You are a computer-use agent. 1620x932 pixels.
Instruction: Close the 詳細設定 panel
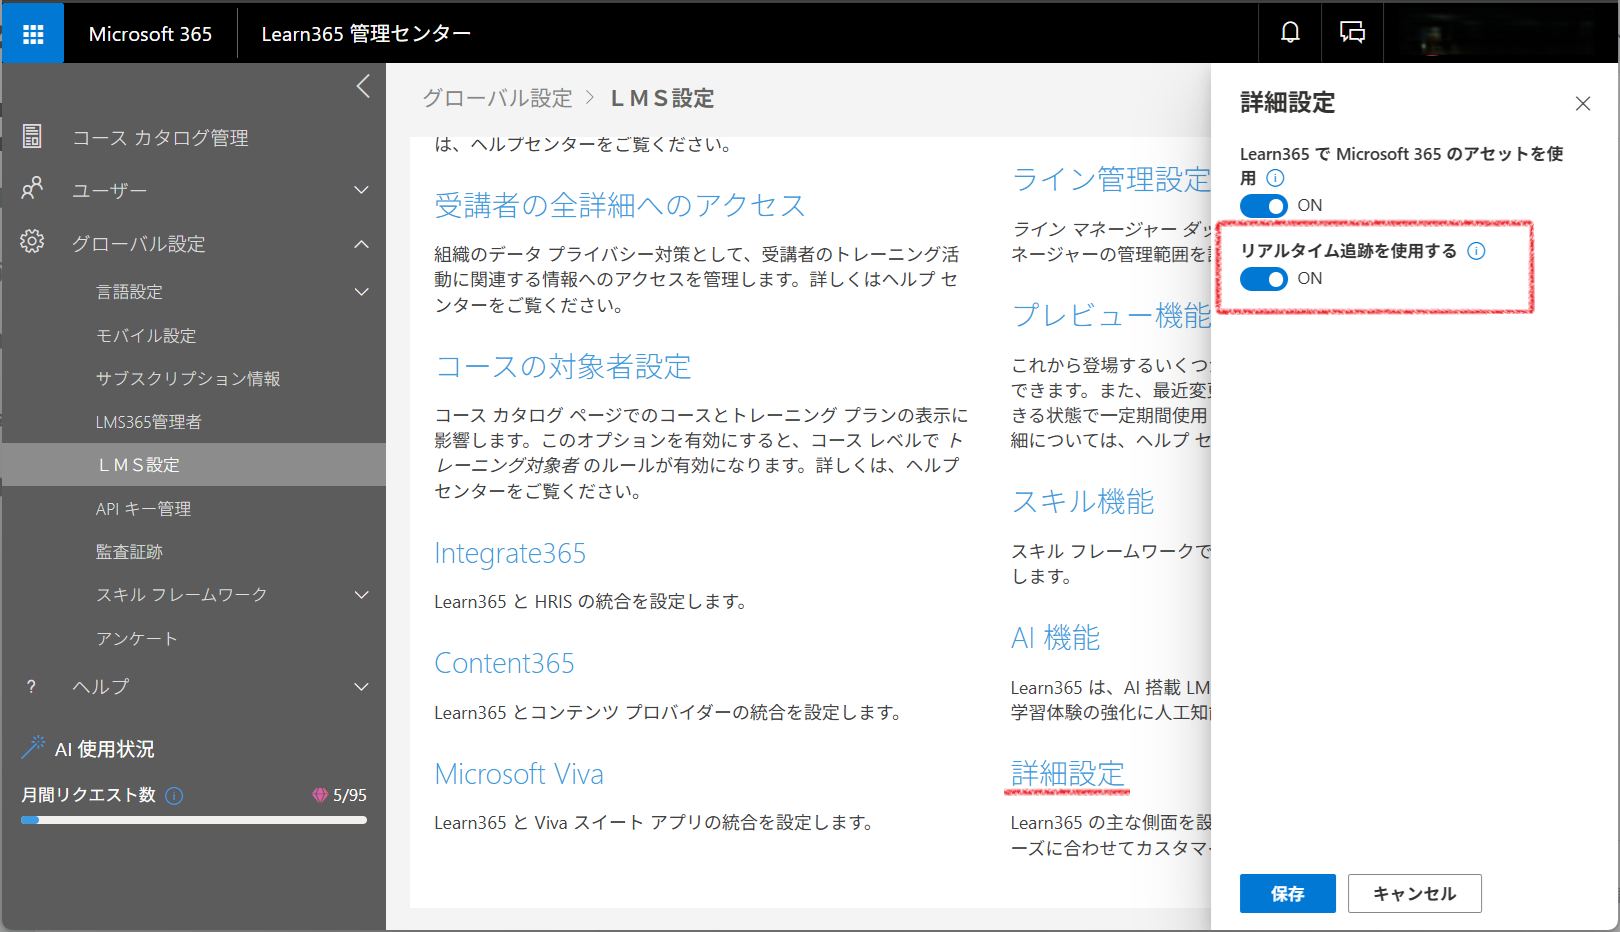coord(1583,103)
